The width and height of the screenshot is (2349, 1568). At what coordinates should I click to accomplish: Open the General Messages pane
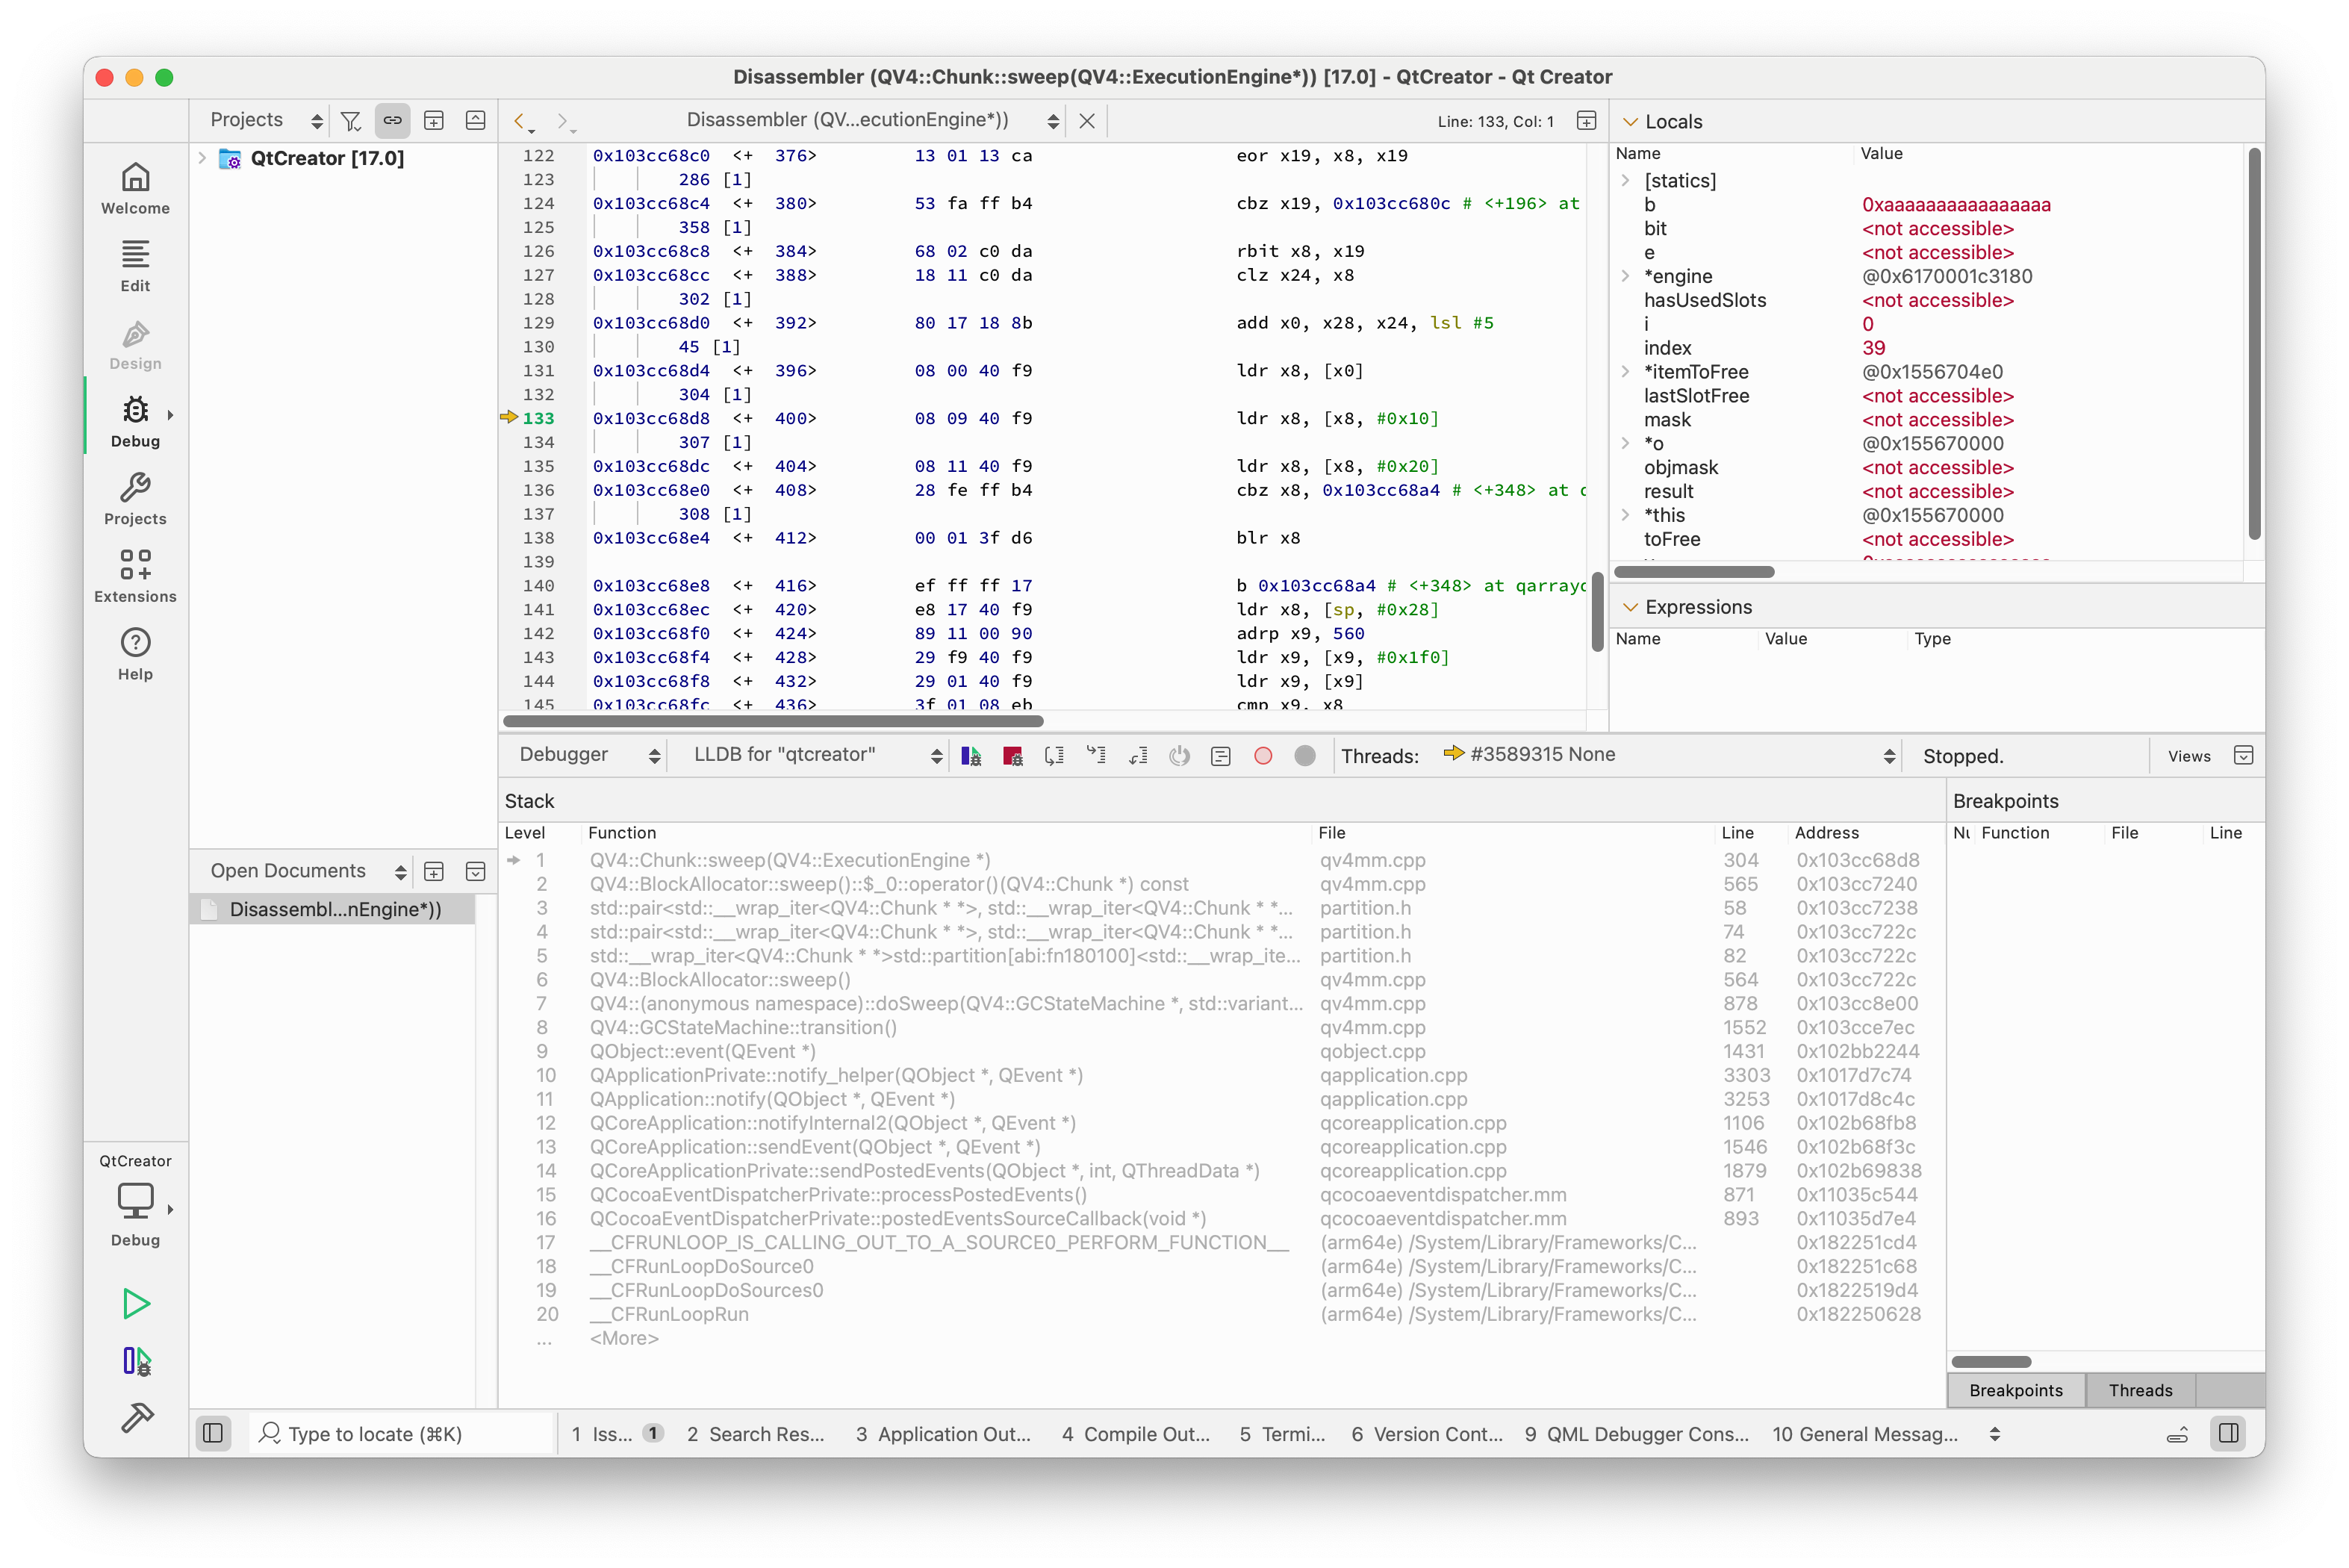pyautogui.click(x=1865, y=1434)
